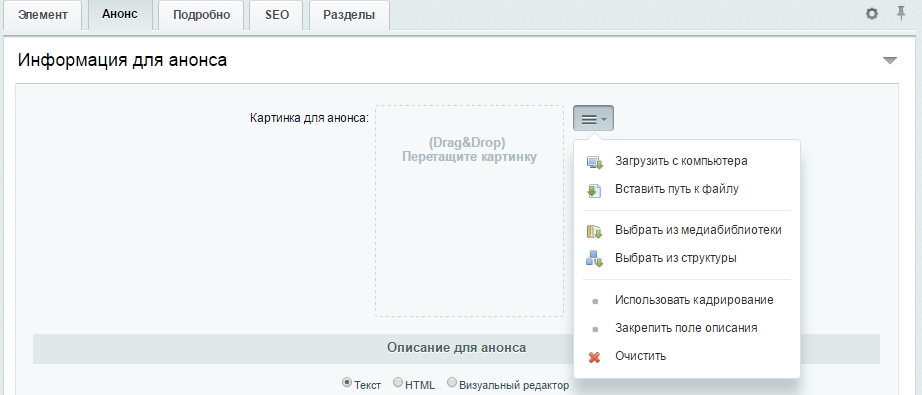Image resolution: width=922 pixels, height=395 pixels.
Task: Click the settings gear icon
Action: (x=872, y=14)
